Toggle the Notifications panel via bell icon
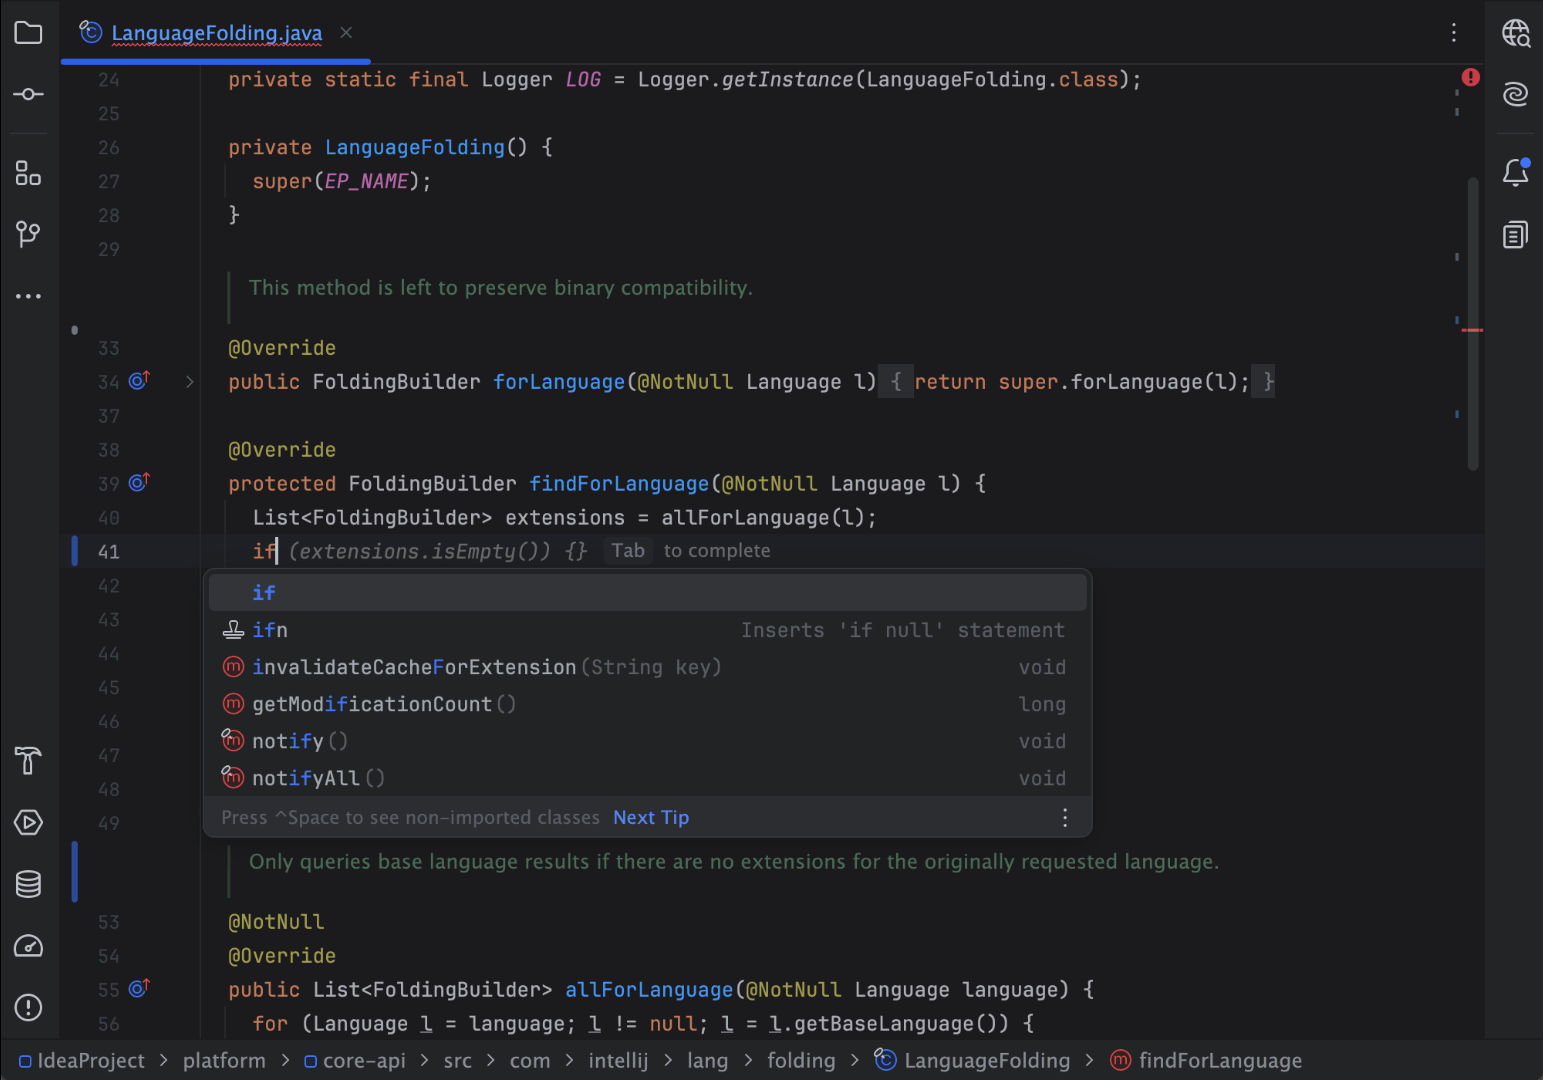1543x1080 pixels. (1516, 171)
